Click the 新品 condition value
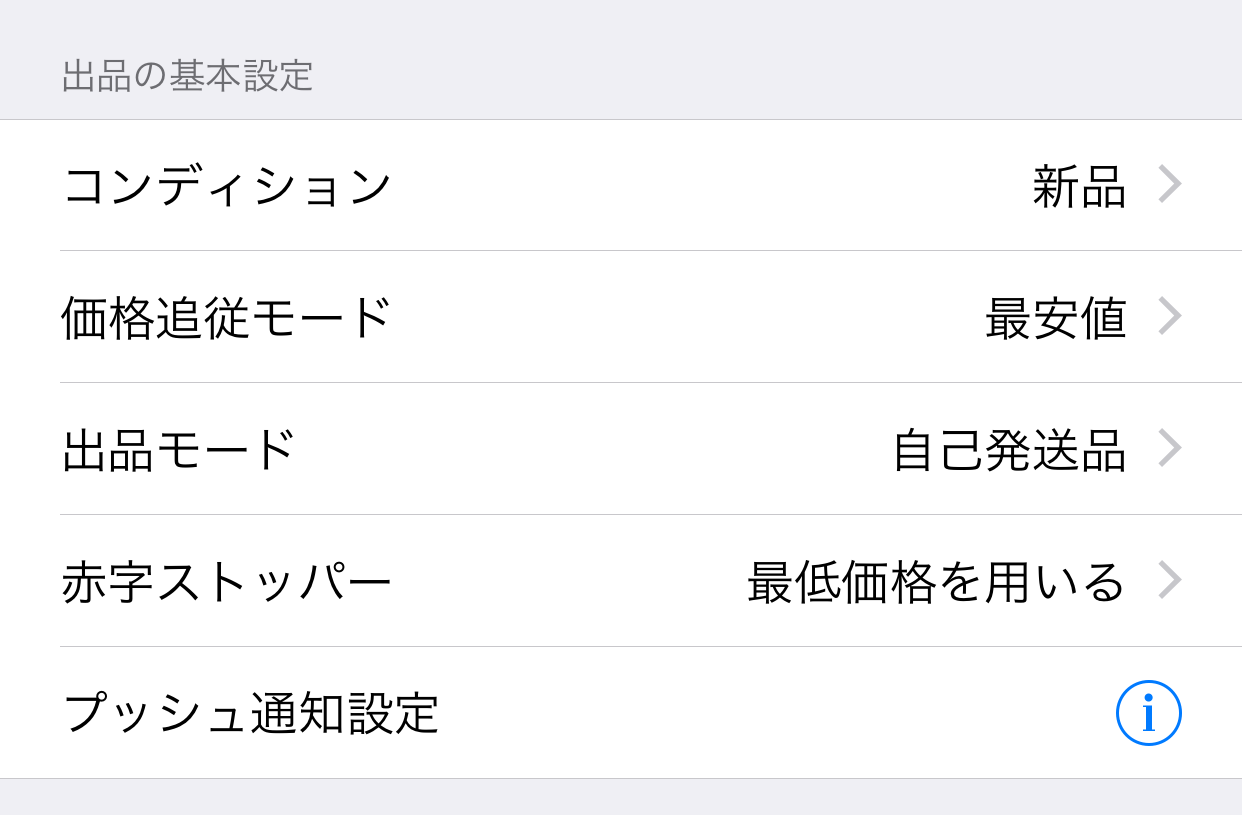This screenshot has height=815, width=1242. 1079,186
